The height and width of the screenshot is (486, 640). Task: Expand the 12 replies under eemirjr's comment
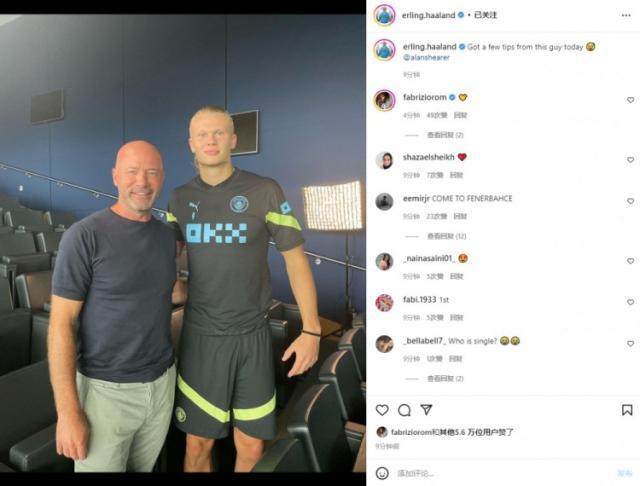(x=447, y=236)
